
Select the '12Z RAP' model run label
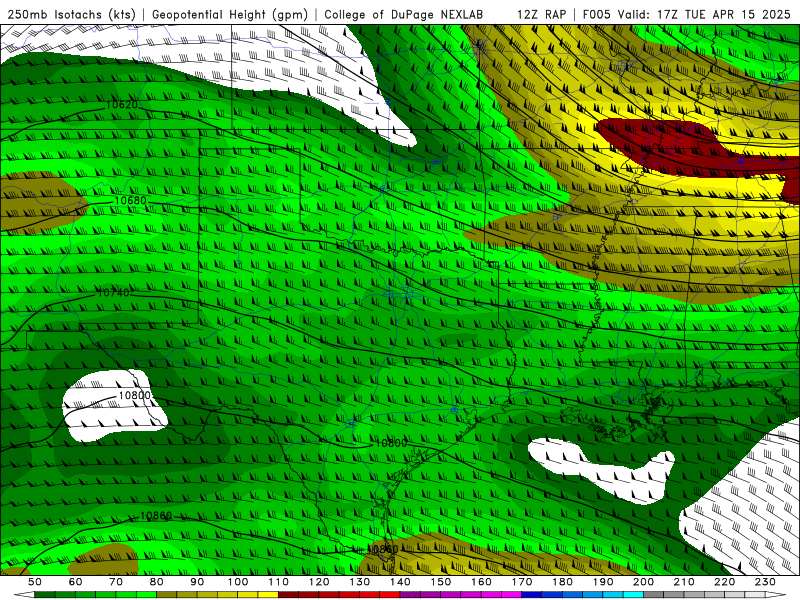541,14
